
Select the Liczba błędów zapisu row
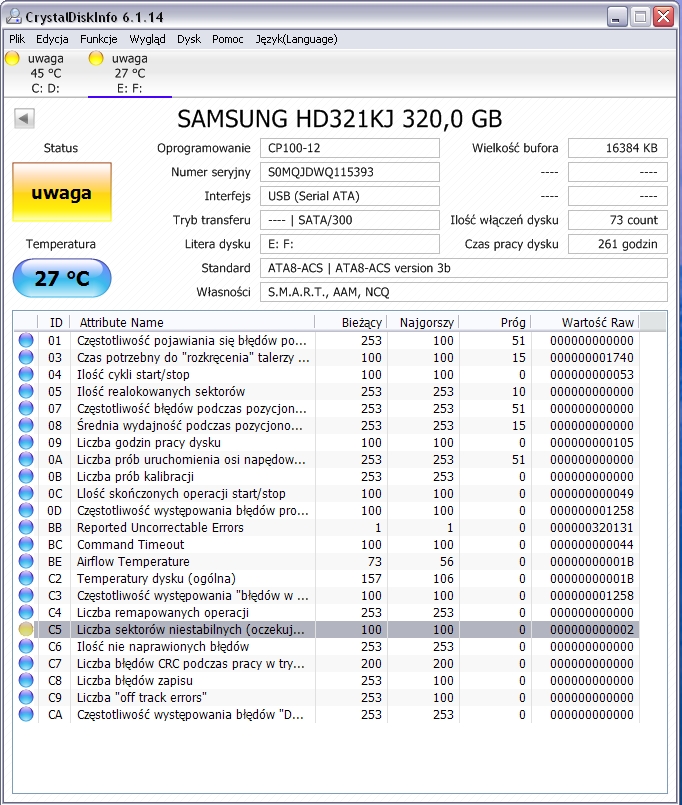(x=327, y=680)
